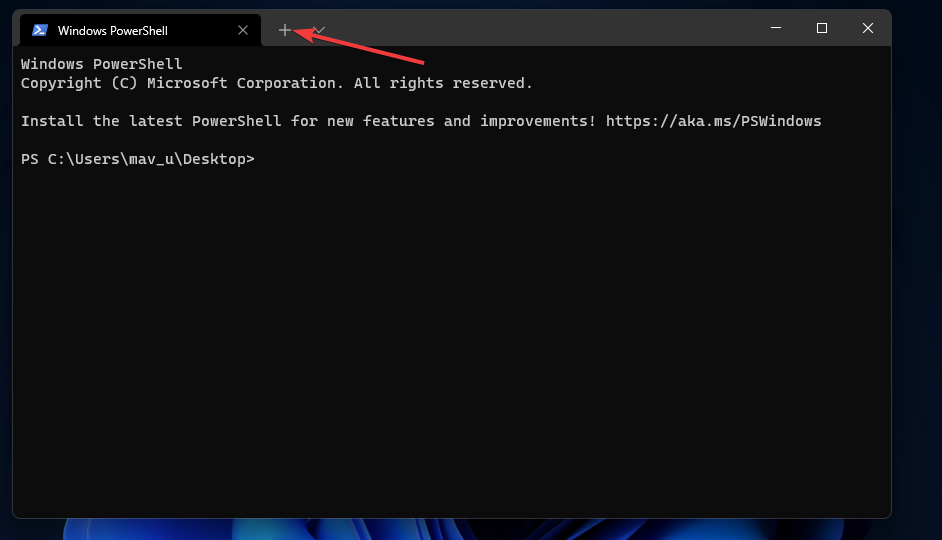Click the Windows PowerShell header text line
Viewport: 942px width, 540px height.
coord(102,65)
